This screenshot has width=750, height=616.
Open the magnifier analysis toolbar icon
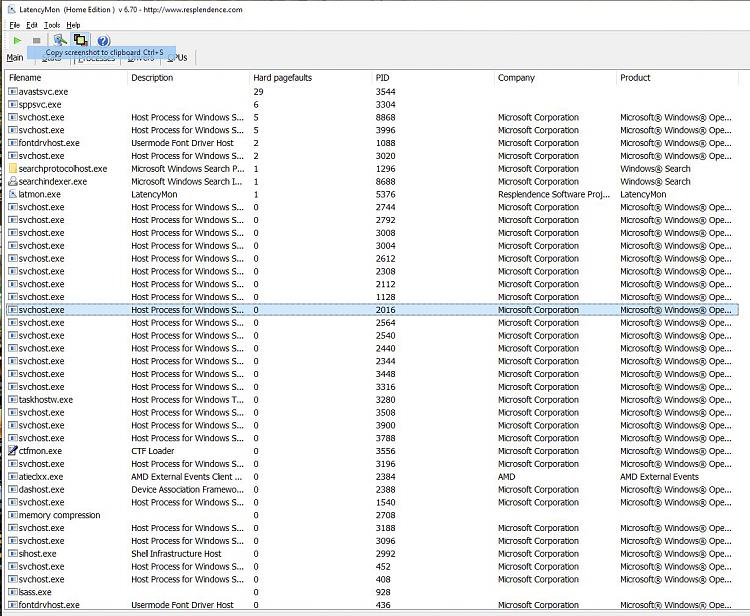[x=60, y=40]
